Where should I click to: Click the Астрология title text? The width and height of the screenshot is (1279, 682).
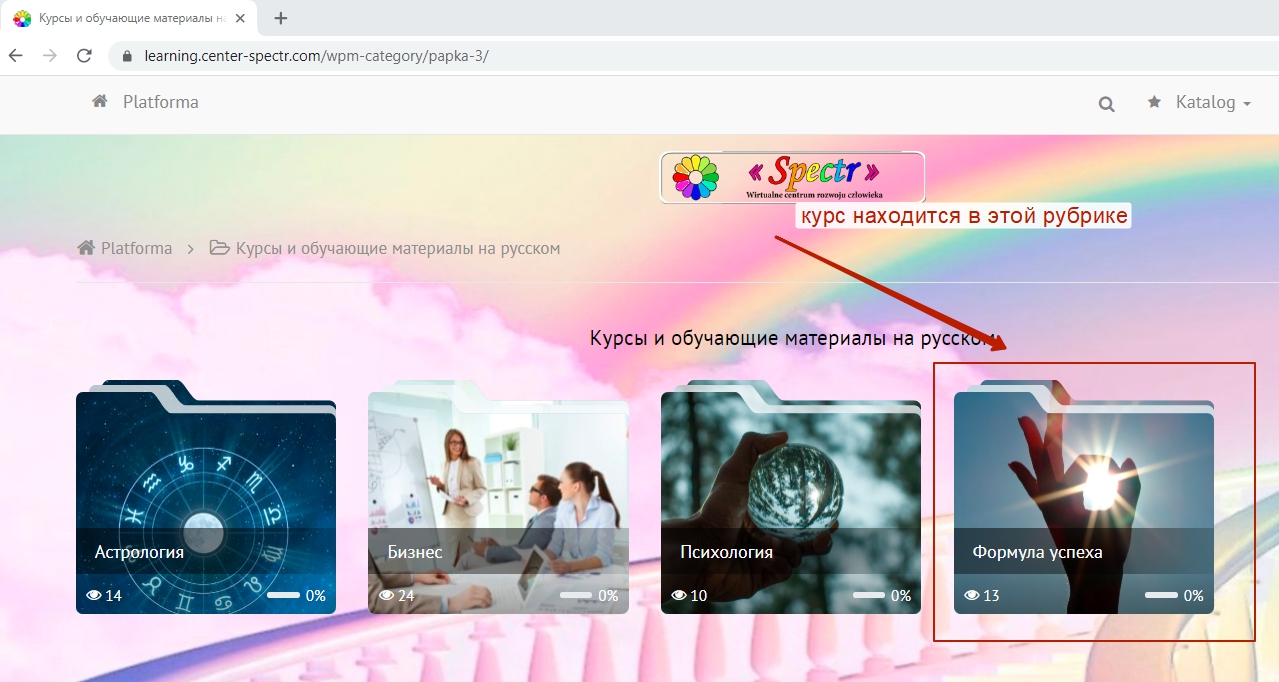pos(139,552)
